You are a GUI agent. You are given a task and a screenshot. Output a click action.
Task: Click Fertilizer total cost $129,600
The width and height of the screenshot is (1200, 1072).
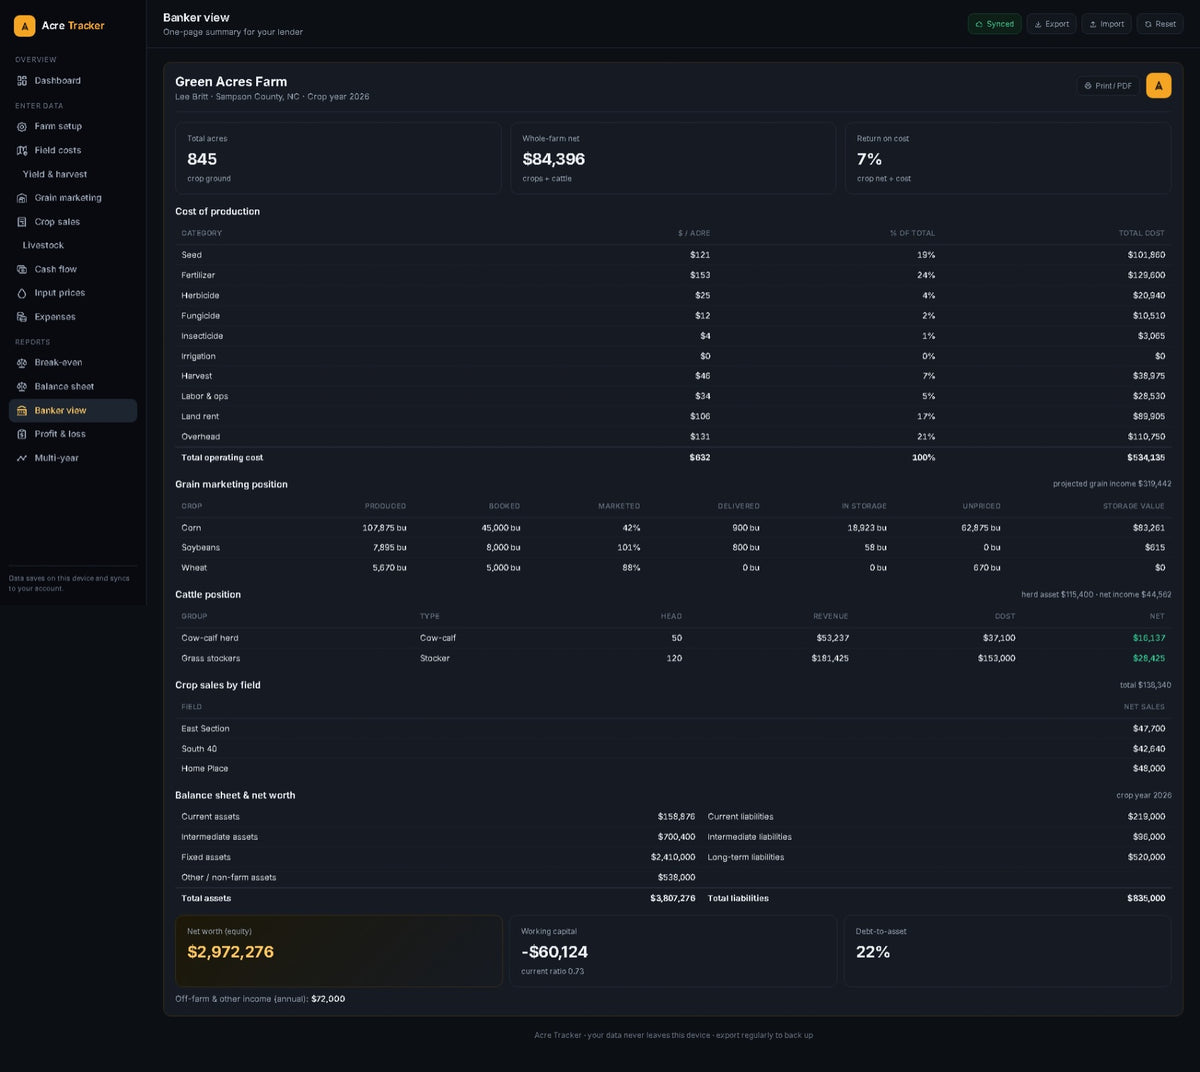(1146, 275)
